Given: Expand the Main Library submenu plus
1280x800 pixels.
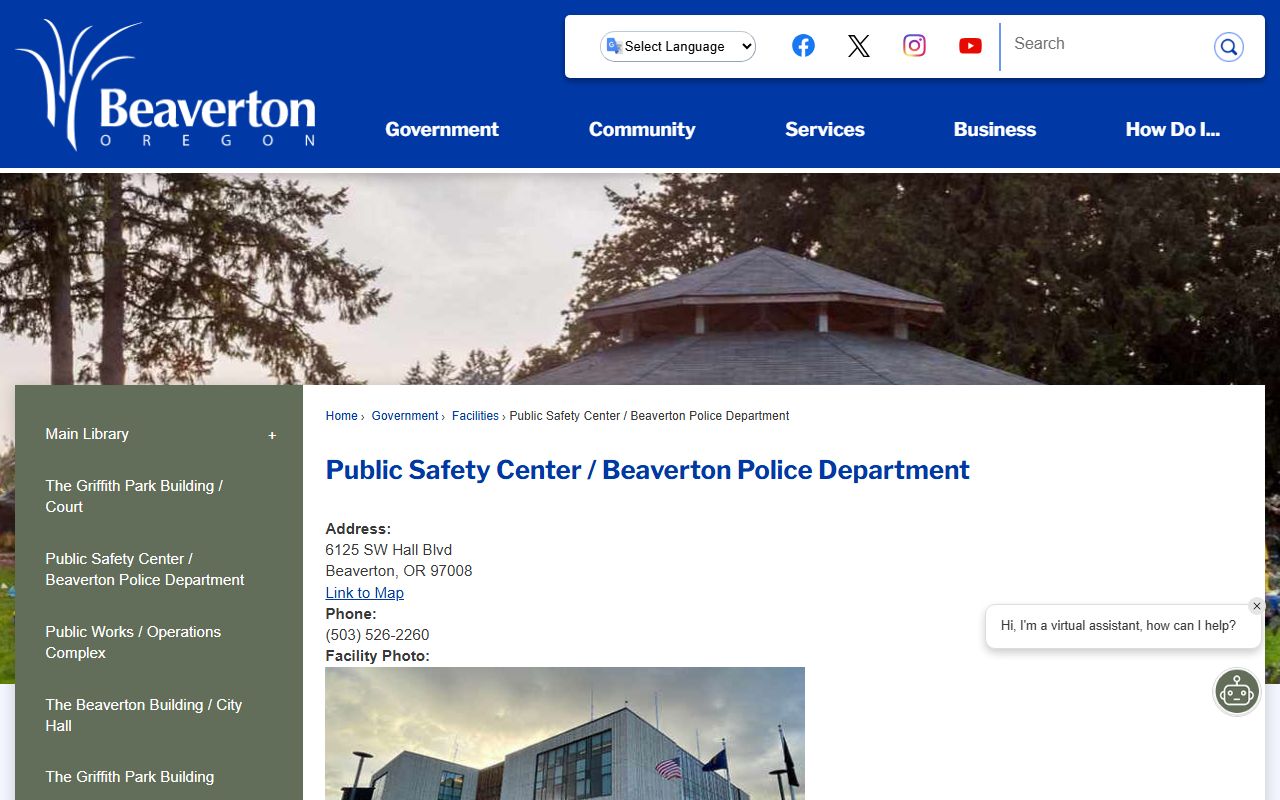Looking at the screenshot, I should pyautogui.click(x=272, y=435).
